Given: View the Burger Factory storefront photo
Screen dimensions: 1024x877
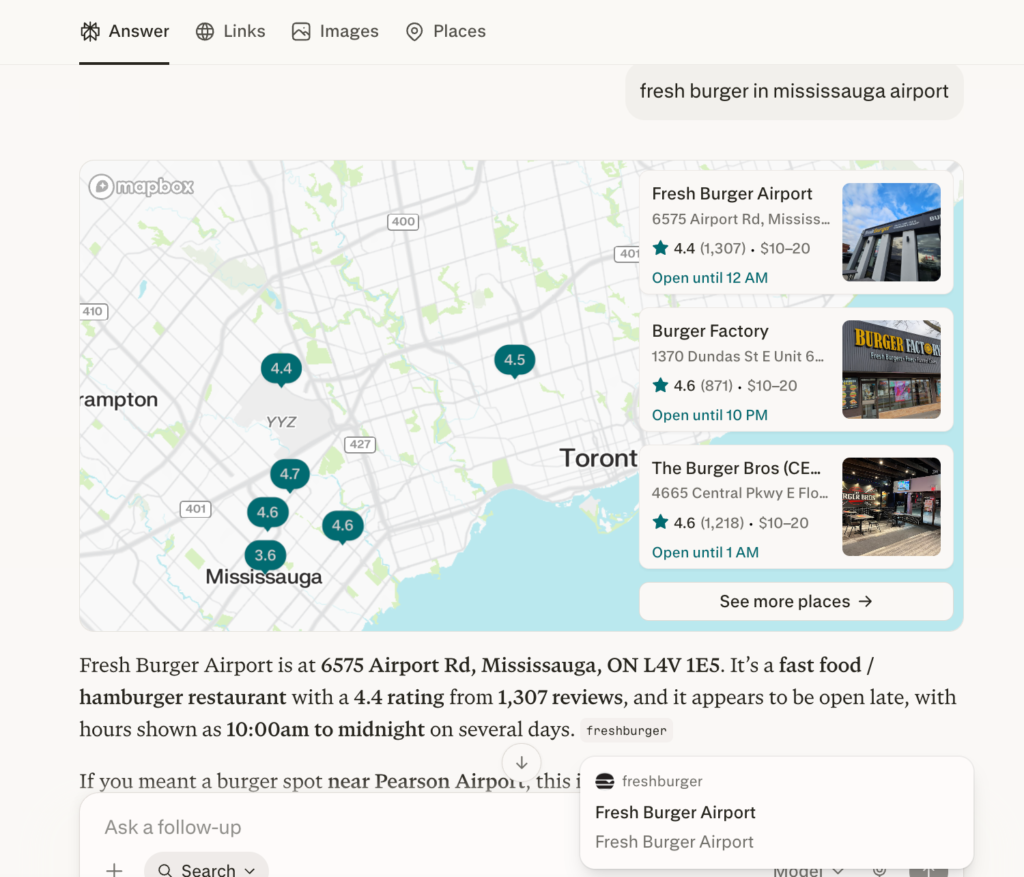Looking at the screenshot, I should (x=891, y=370).
